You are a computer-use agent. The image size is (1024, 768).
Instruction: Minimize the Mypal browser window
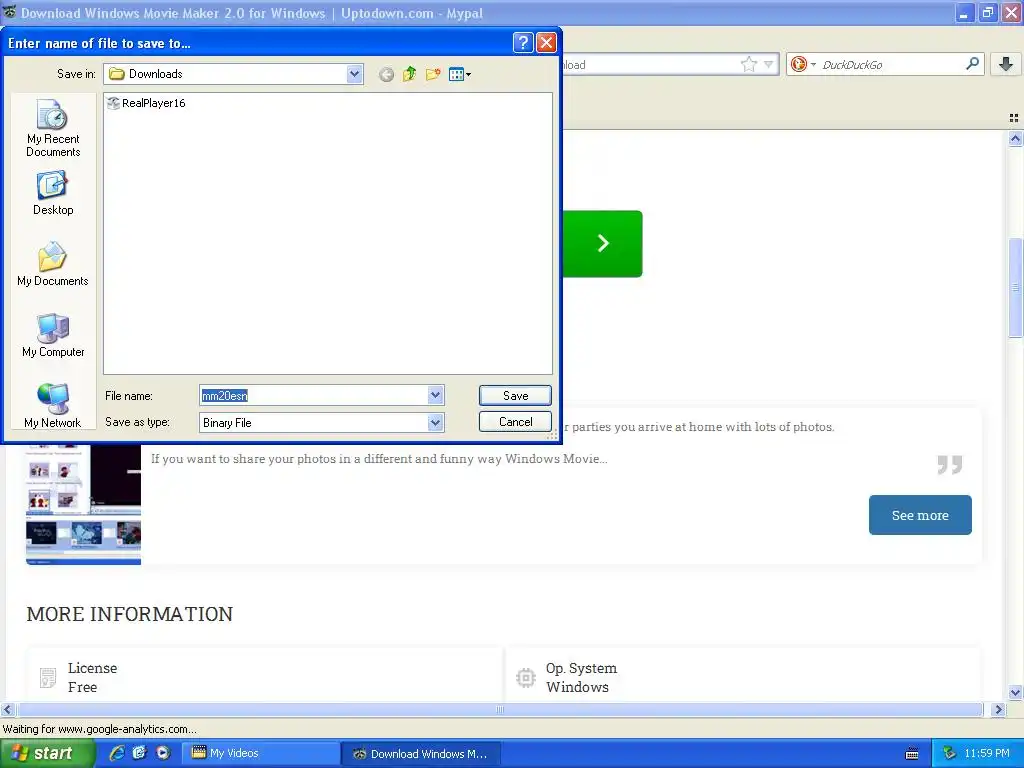tap(964, 12)
